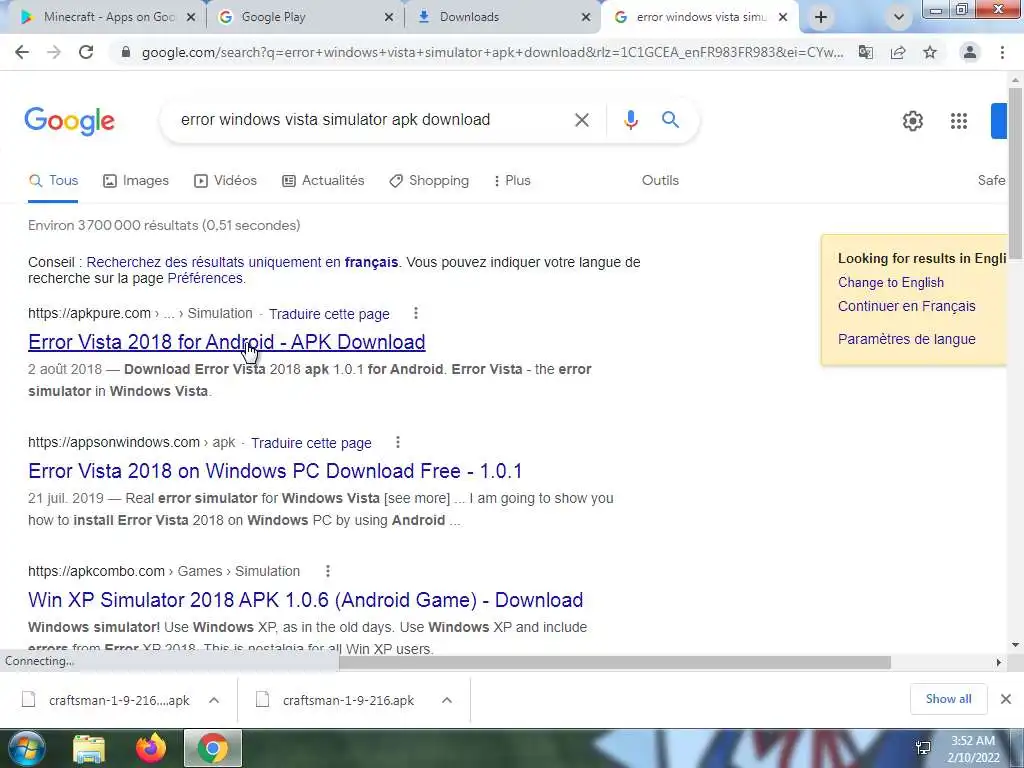The width and height of the screenshot is (1024, 768).
Task: Translate the appsonwindows result page
Action: [x=311, y=443]
